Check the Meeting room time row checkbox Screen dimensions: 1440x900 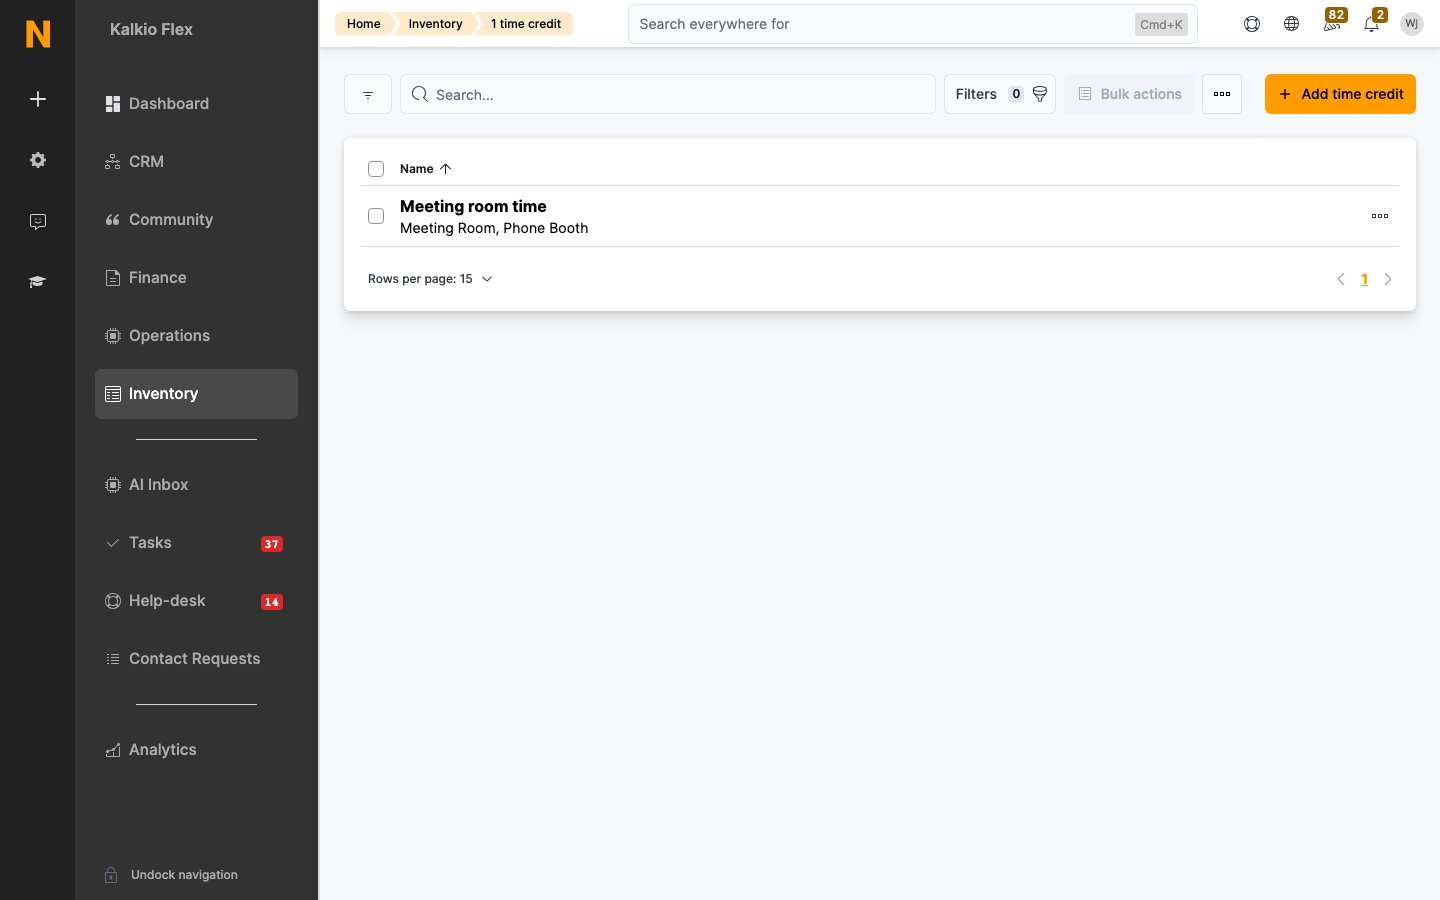point(376,216)
